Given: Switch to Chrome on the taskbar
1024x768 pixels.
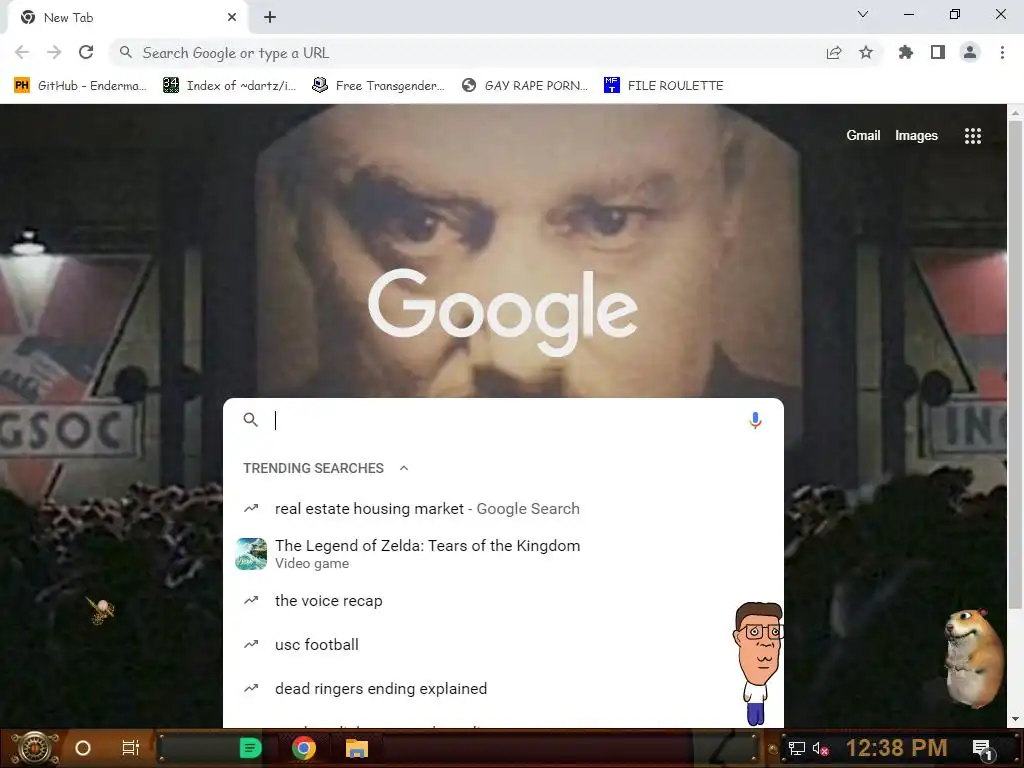Looking at the screenshot, I should [304, 748].
